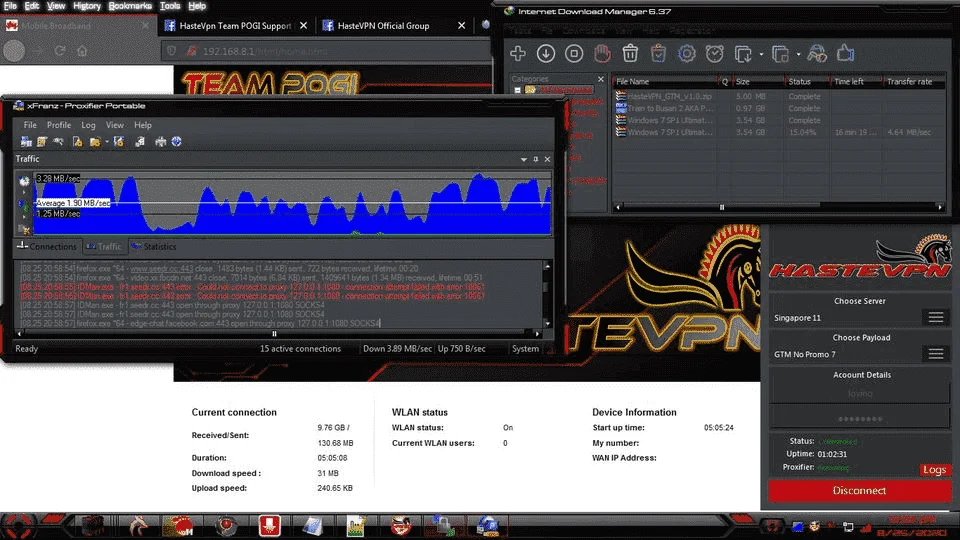Click Proxifier open profile folder icon
Screen dimensions: 960x540
coord(95,141)
